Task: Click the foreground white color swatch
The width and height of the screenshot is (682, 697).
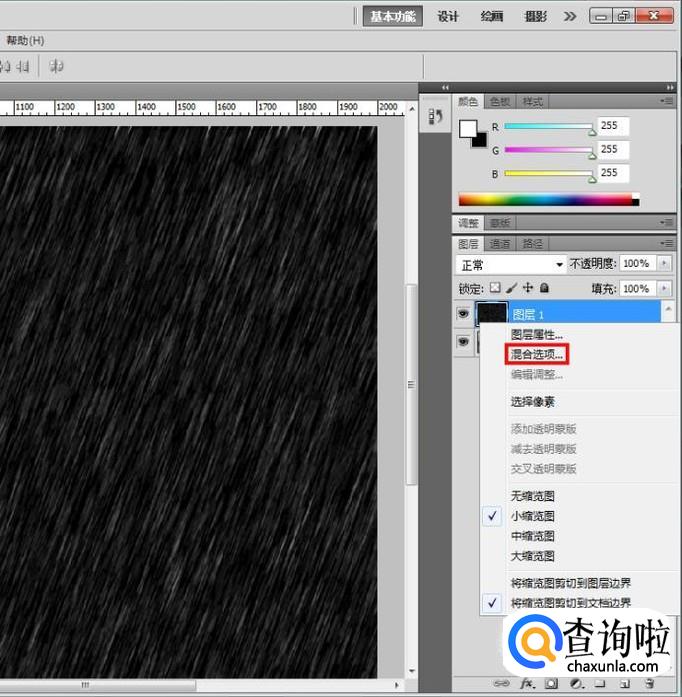Action: (x=467, y=129)
